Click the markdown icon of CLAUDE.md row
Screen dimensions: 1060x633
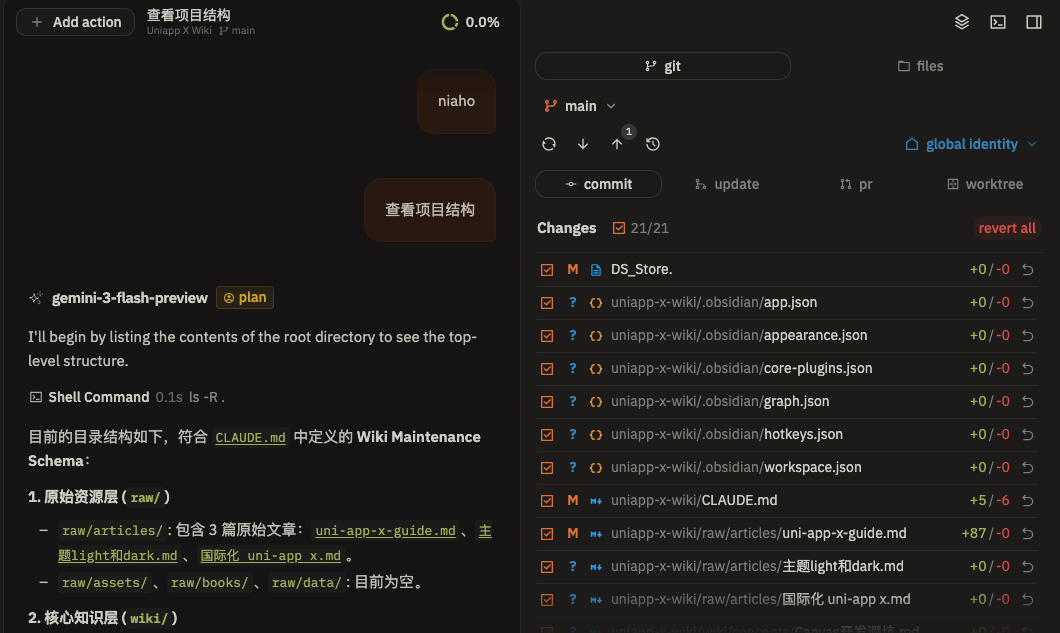click(596, 500)
